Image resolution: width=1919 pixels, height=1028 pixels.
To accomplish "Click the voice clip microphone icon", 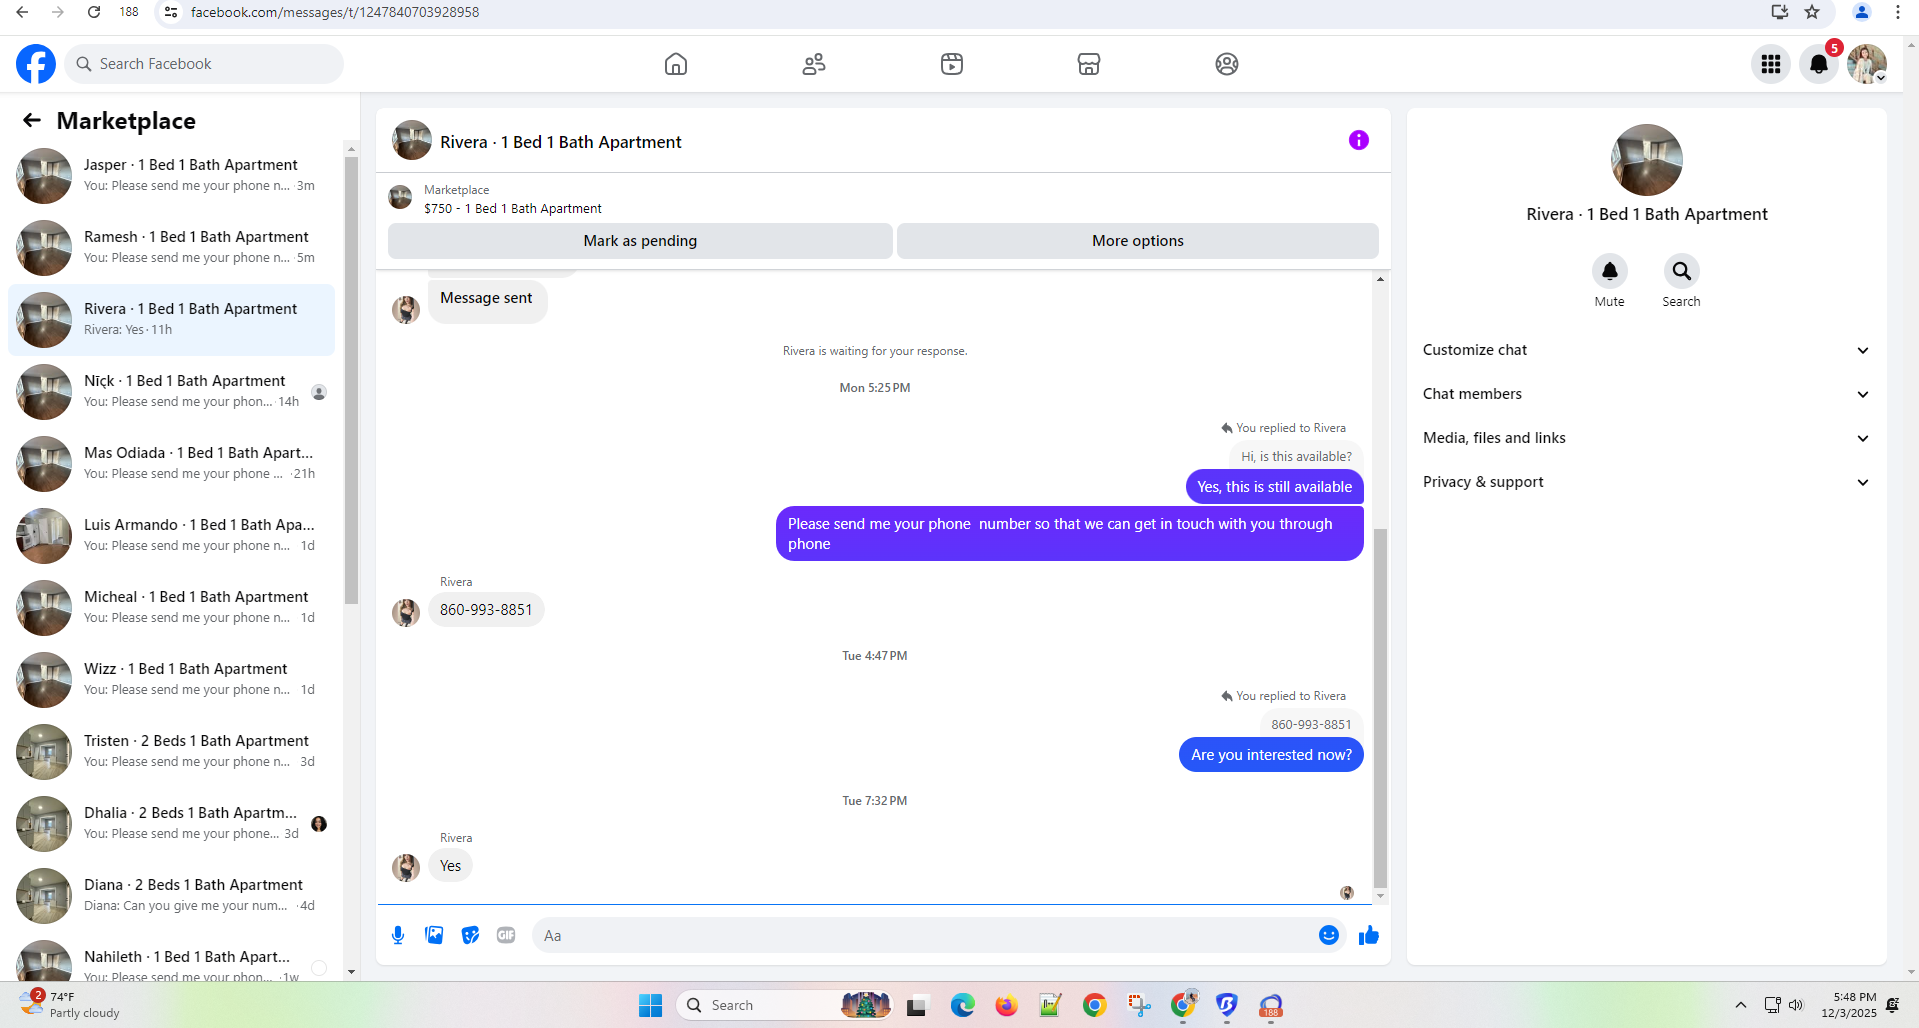I will pyautogui.click(x=398, y=935).
